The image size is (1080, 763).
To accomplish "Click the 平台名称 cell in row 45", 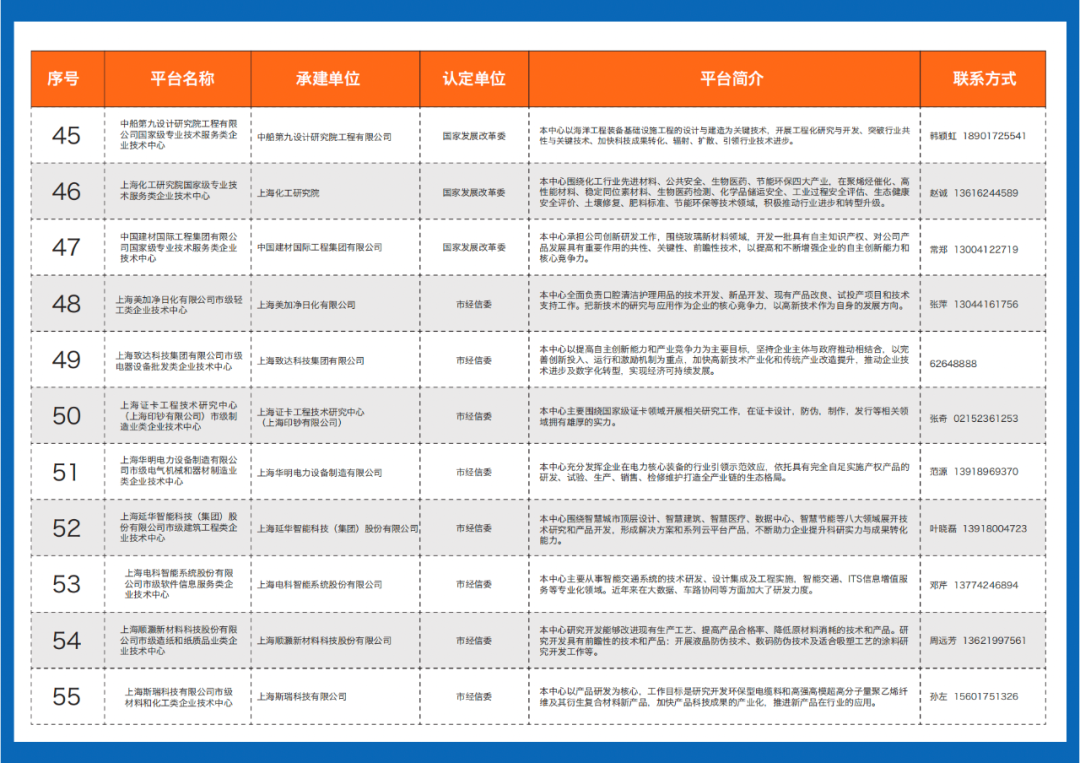I will (178, 134).
